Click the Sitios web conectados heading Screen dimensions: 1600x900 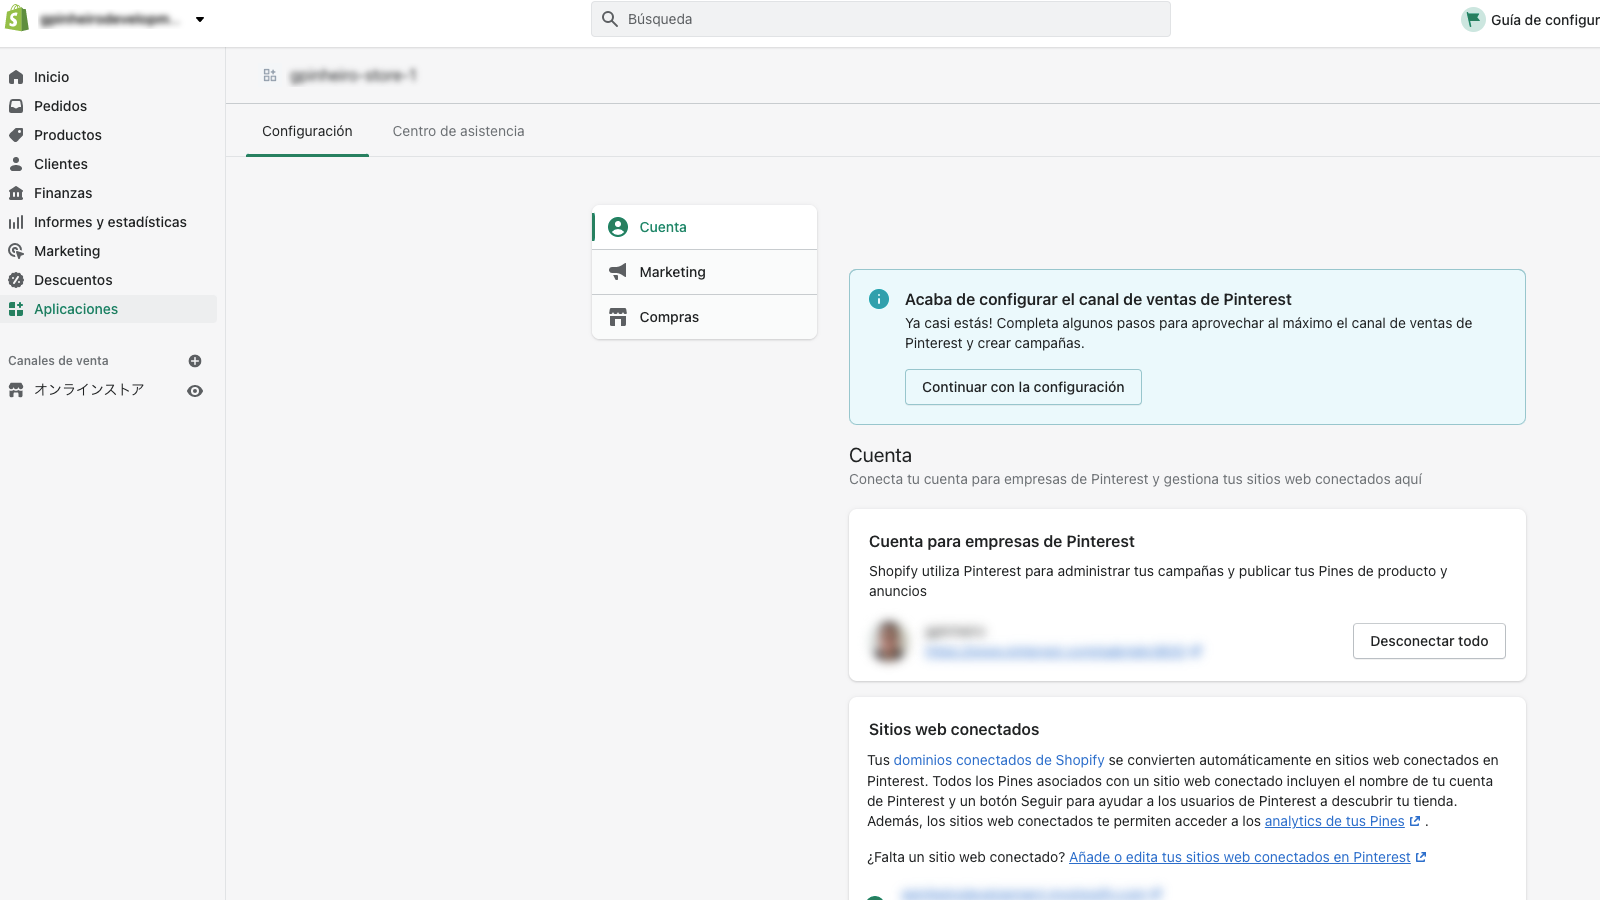954,729
